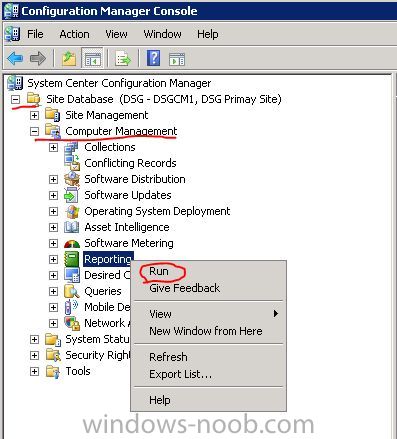Toggle Show/Hide Action Pane toolbar icon
The height and width of the screenshot is (439, 397).
177,59
